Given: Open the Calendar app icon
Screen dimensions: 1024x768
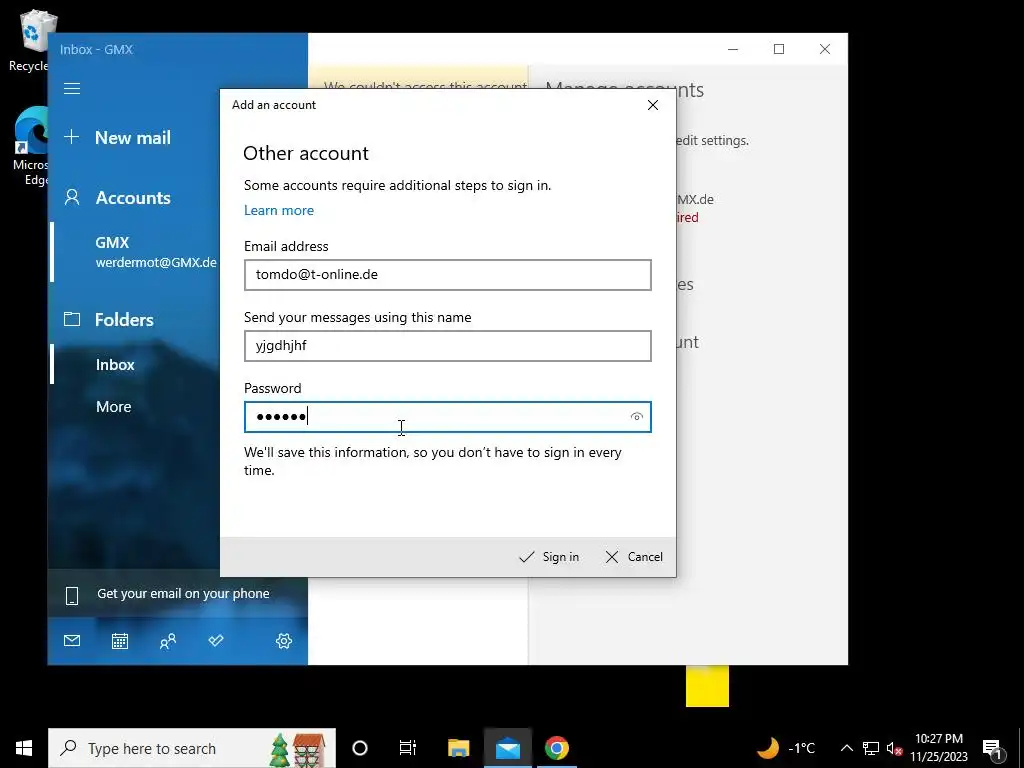Looking at the screenshot, I should coord(120,641).
